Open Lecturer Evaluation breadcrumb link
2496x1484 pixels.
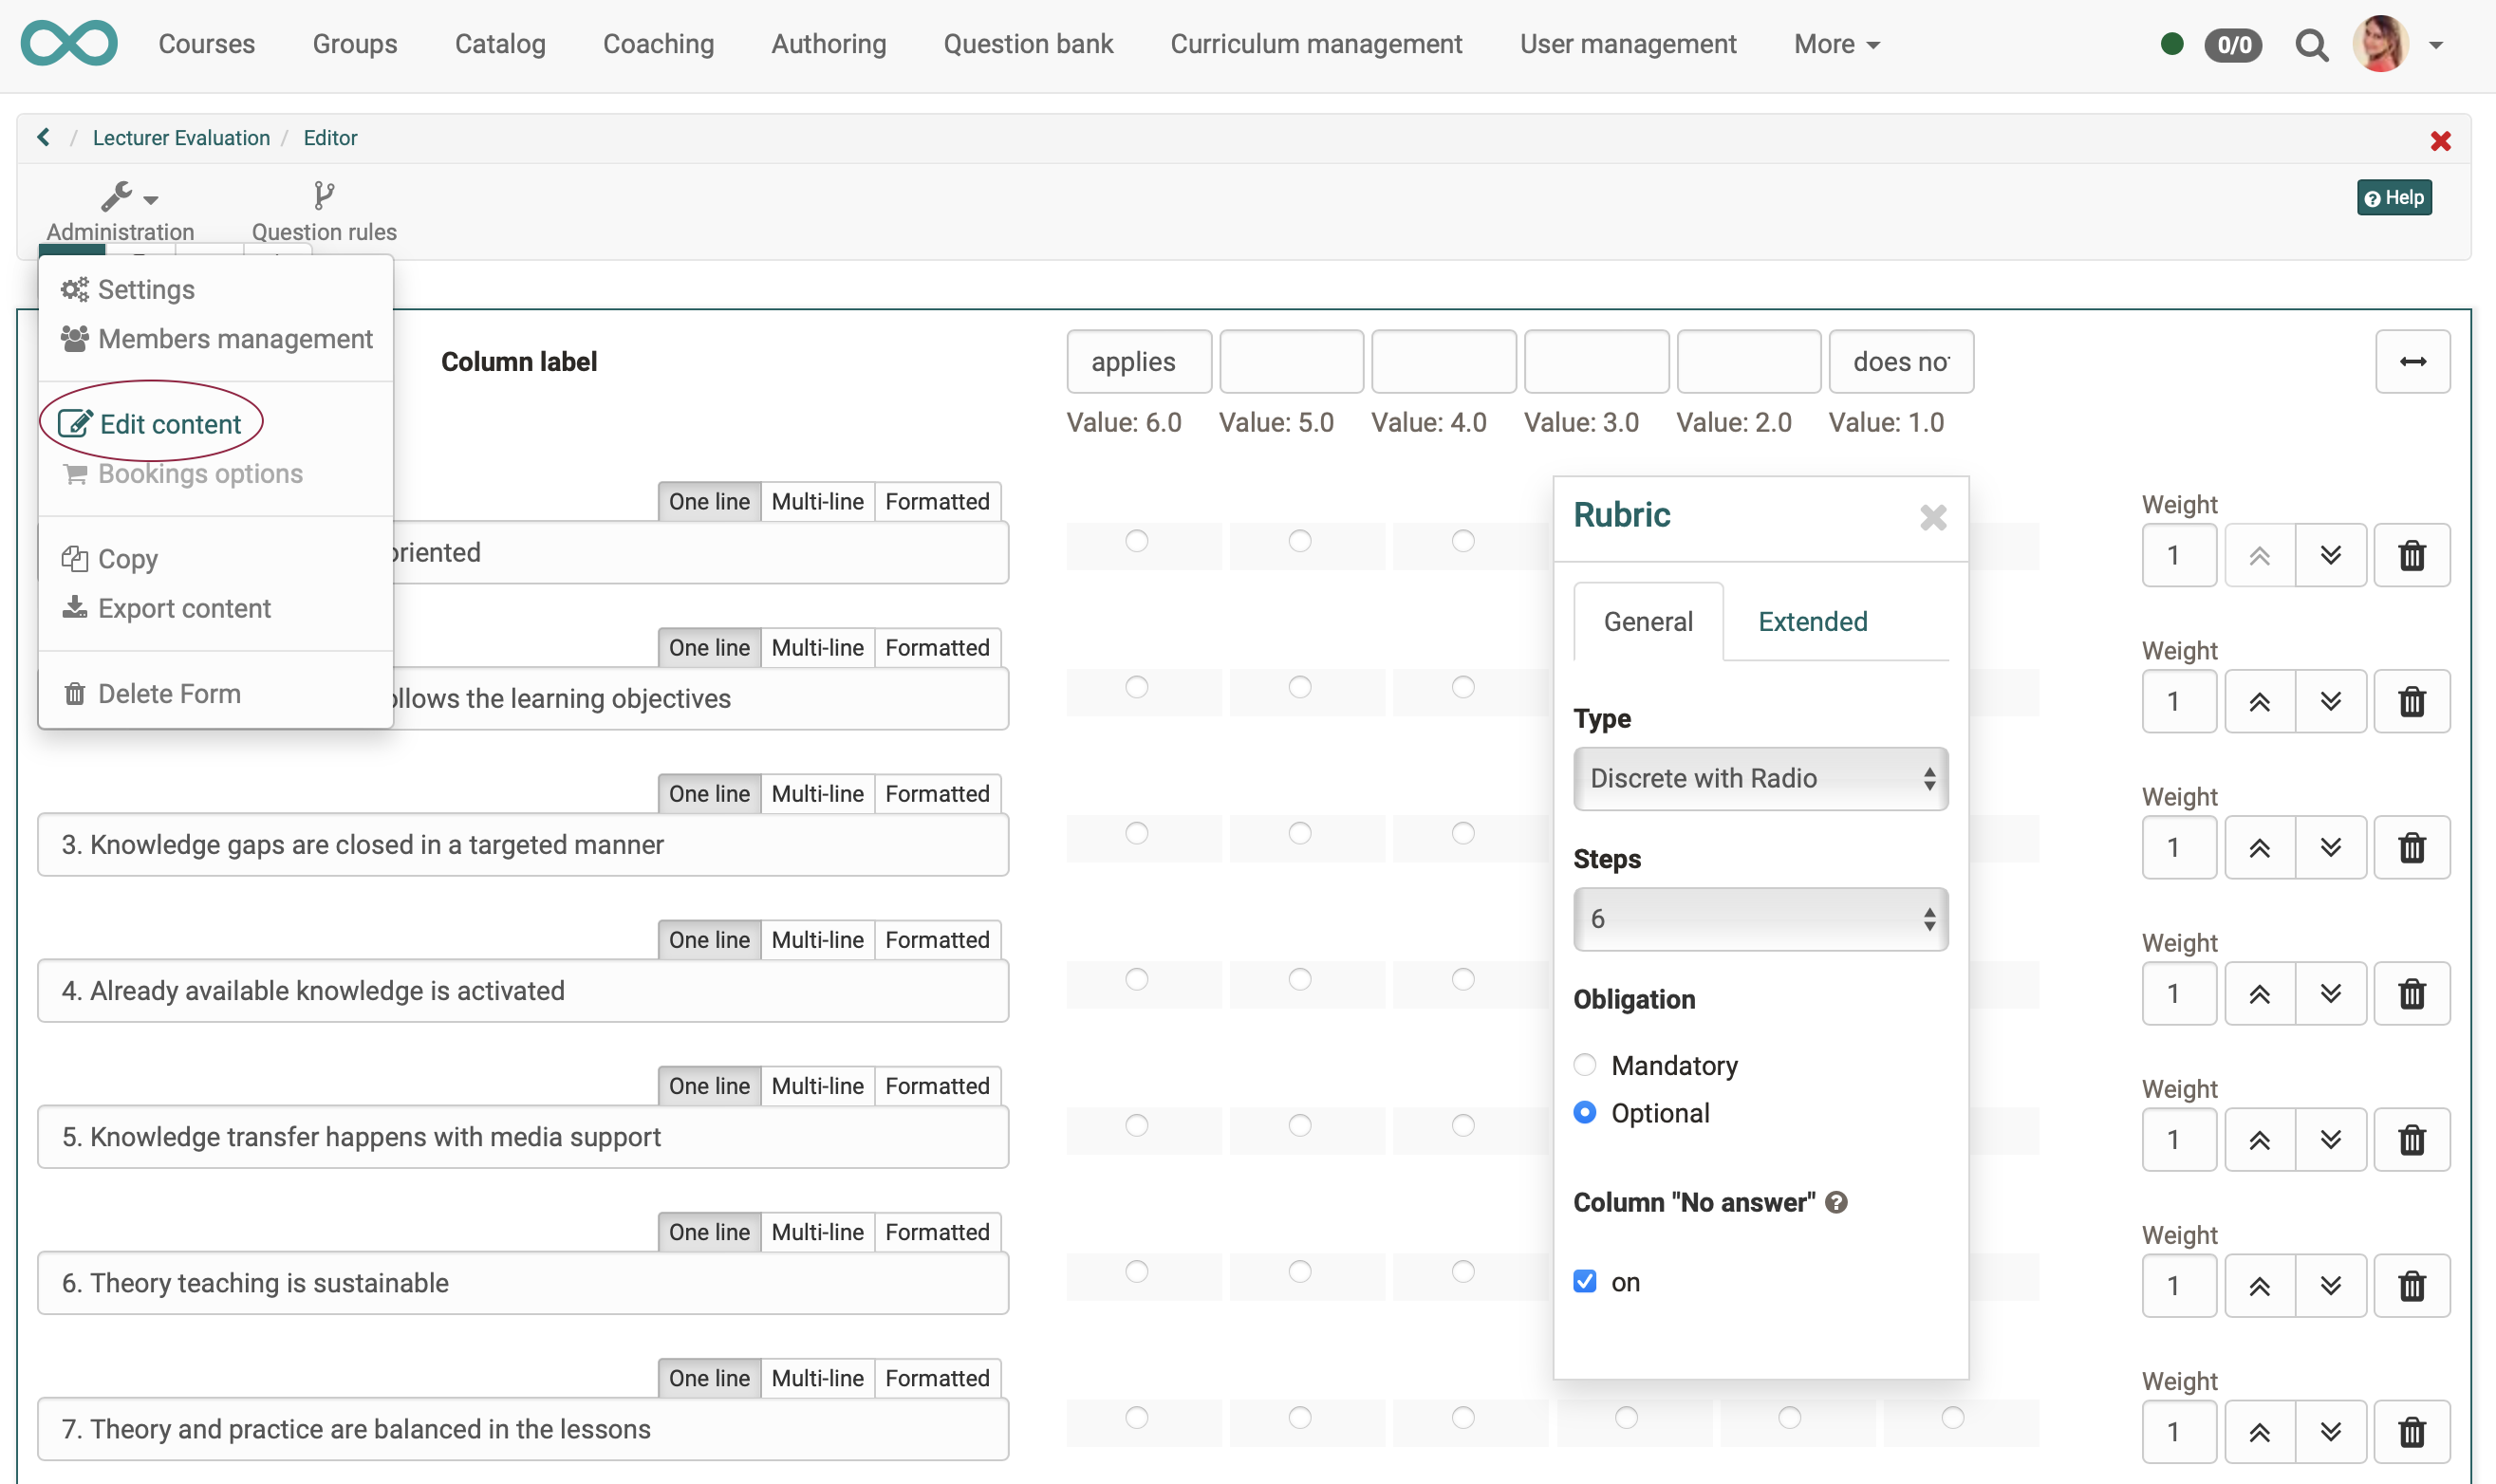181,138
